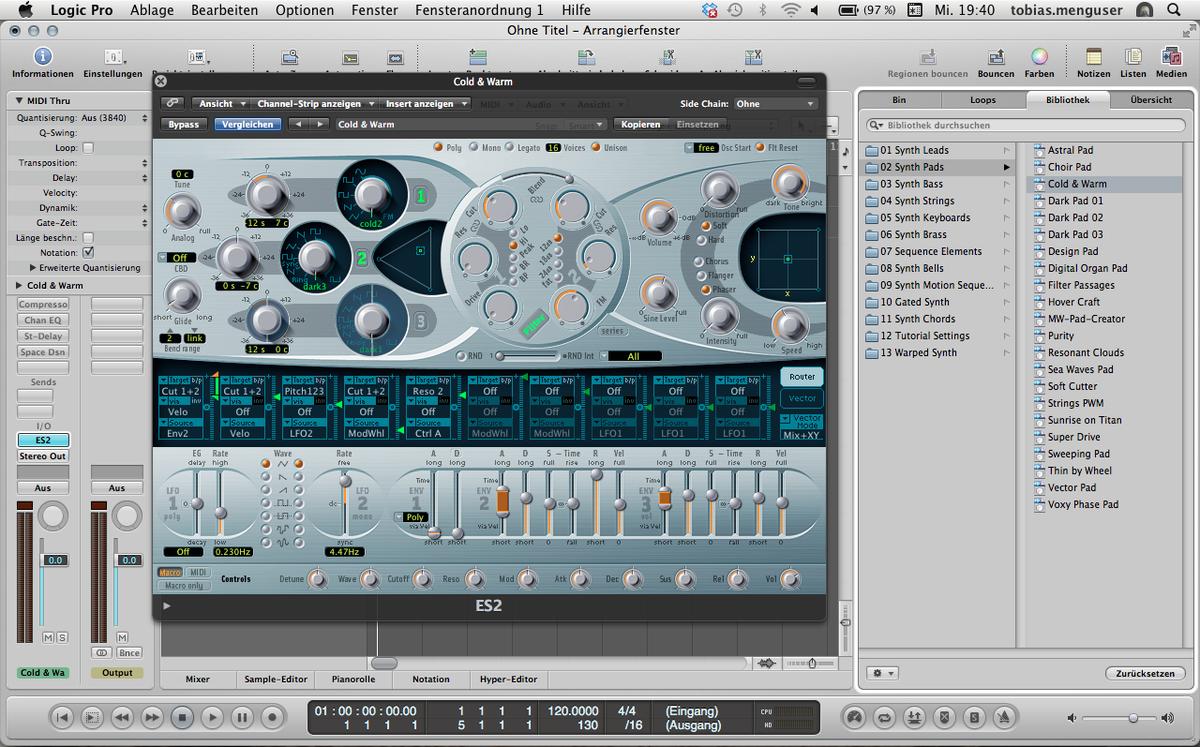1200x747 pixels.
Task: Select oscillator 2 number button
Action: coord(361,259)
